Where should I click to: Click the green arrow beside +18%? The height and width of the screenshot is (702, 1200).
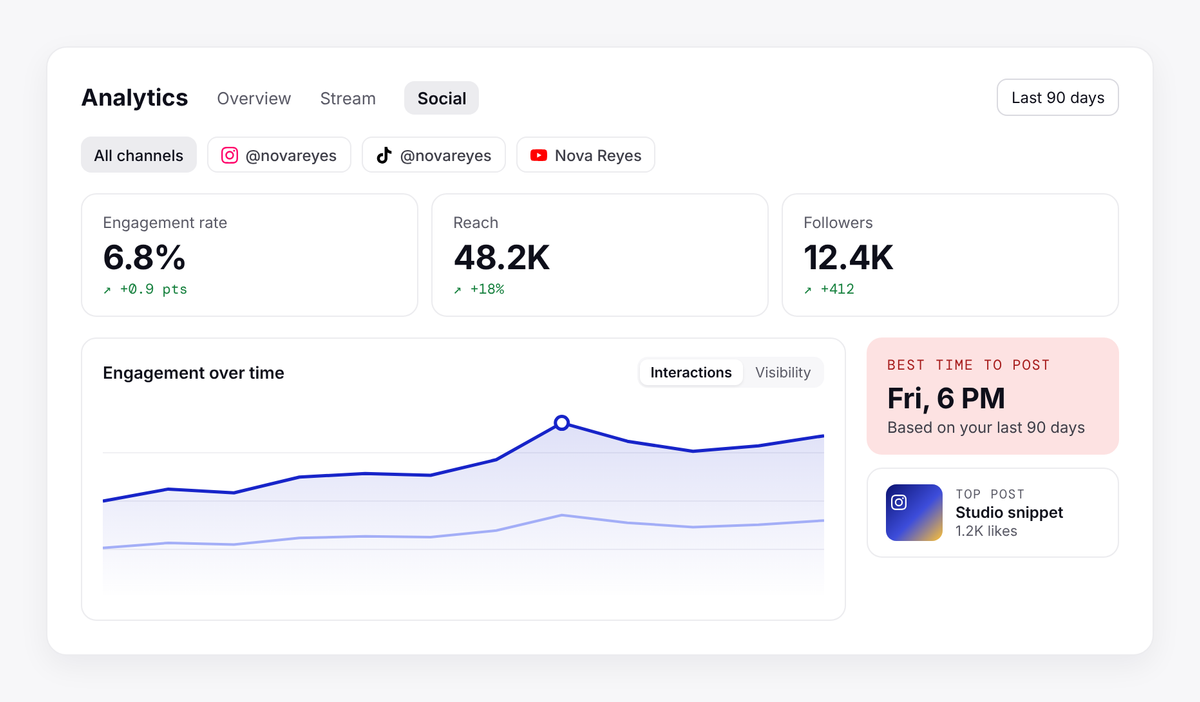click(x=458, y=290)
